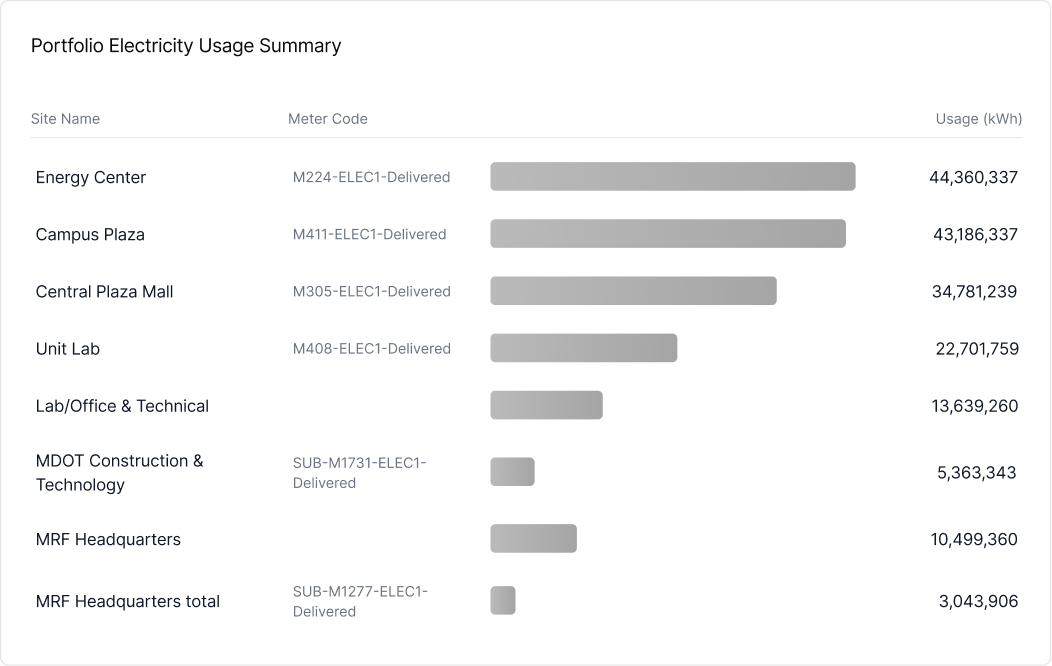Click the MRF Headquarters total label
The width and height of the screenshot is (1052, 666).
pyautogui.click(x=128, y=602)
